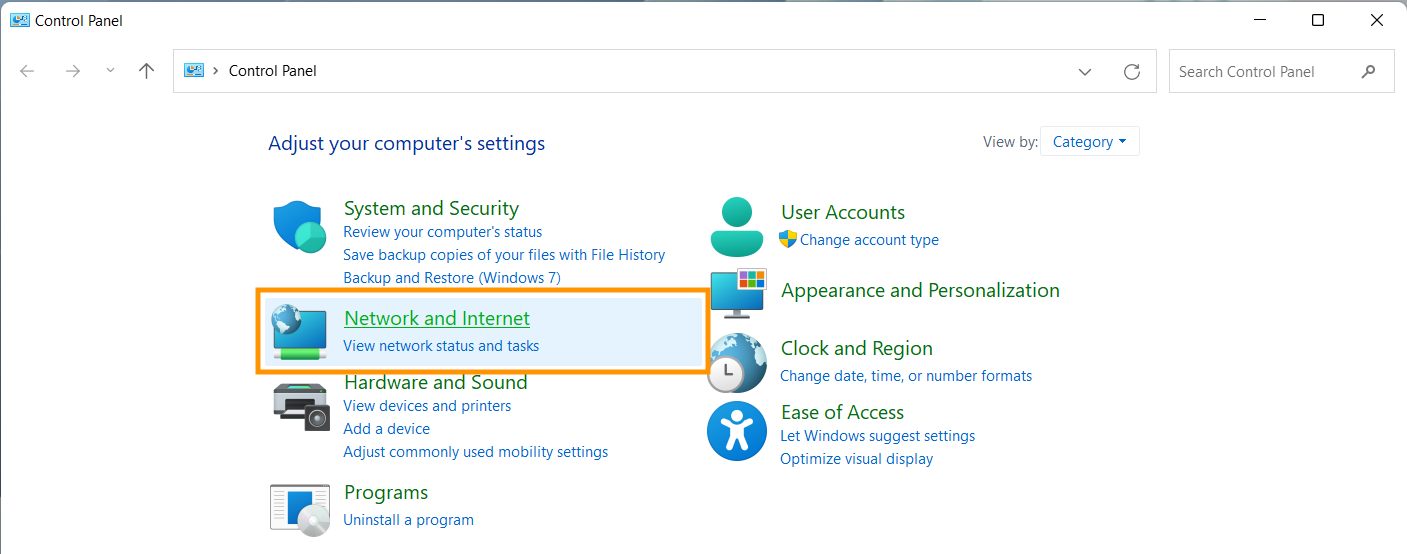Click the Ease of Access icon

[737, 431]
